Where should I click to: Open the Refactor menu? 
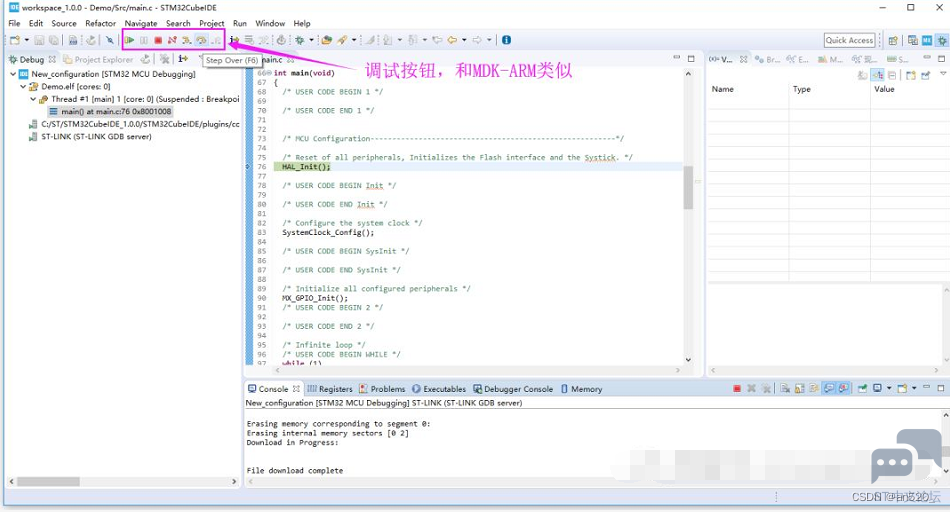[x=101, y=23]
